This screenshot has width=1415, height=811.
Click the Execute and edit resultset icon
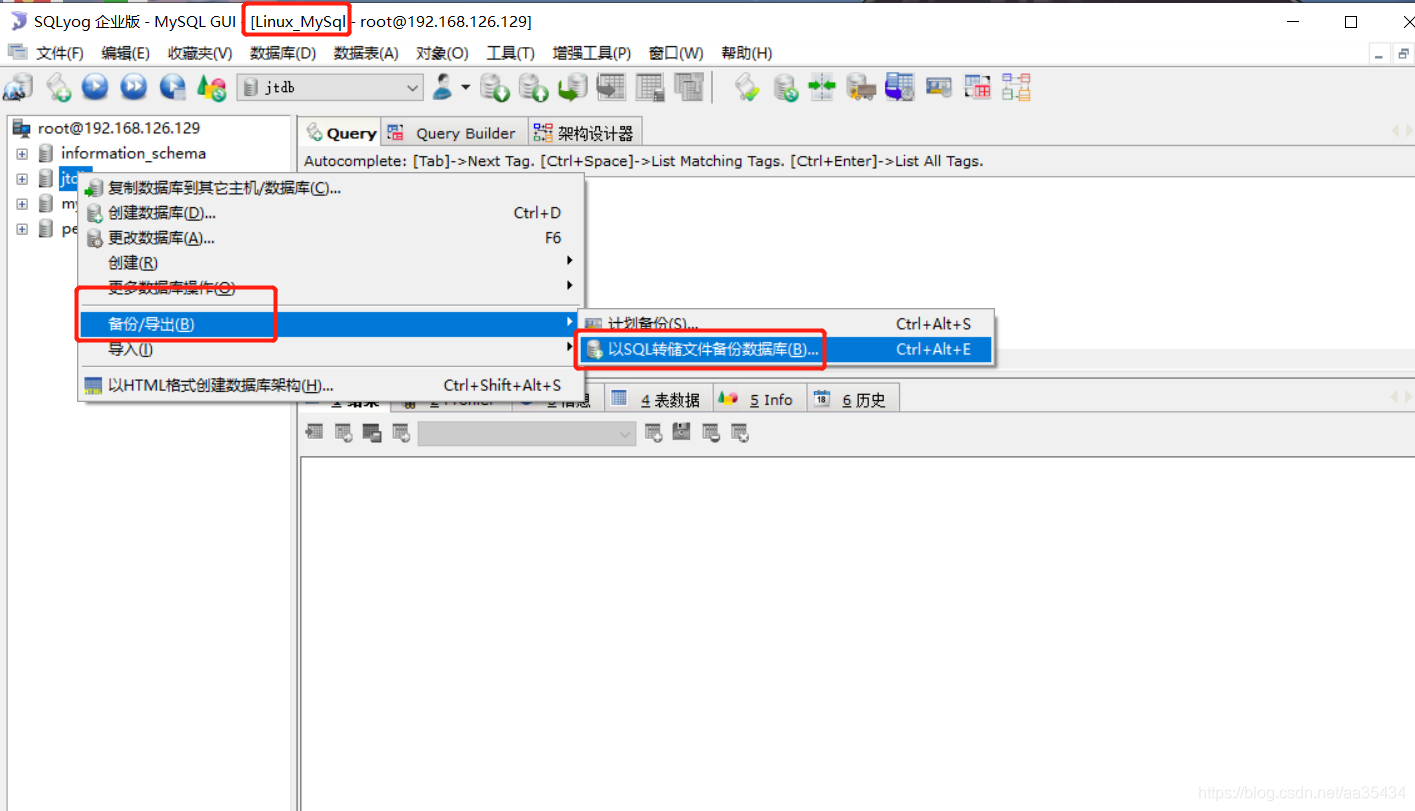173,88
